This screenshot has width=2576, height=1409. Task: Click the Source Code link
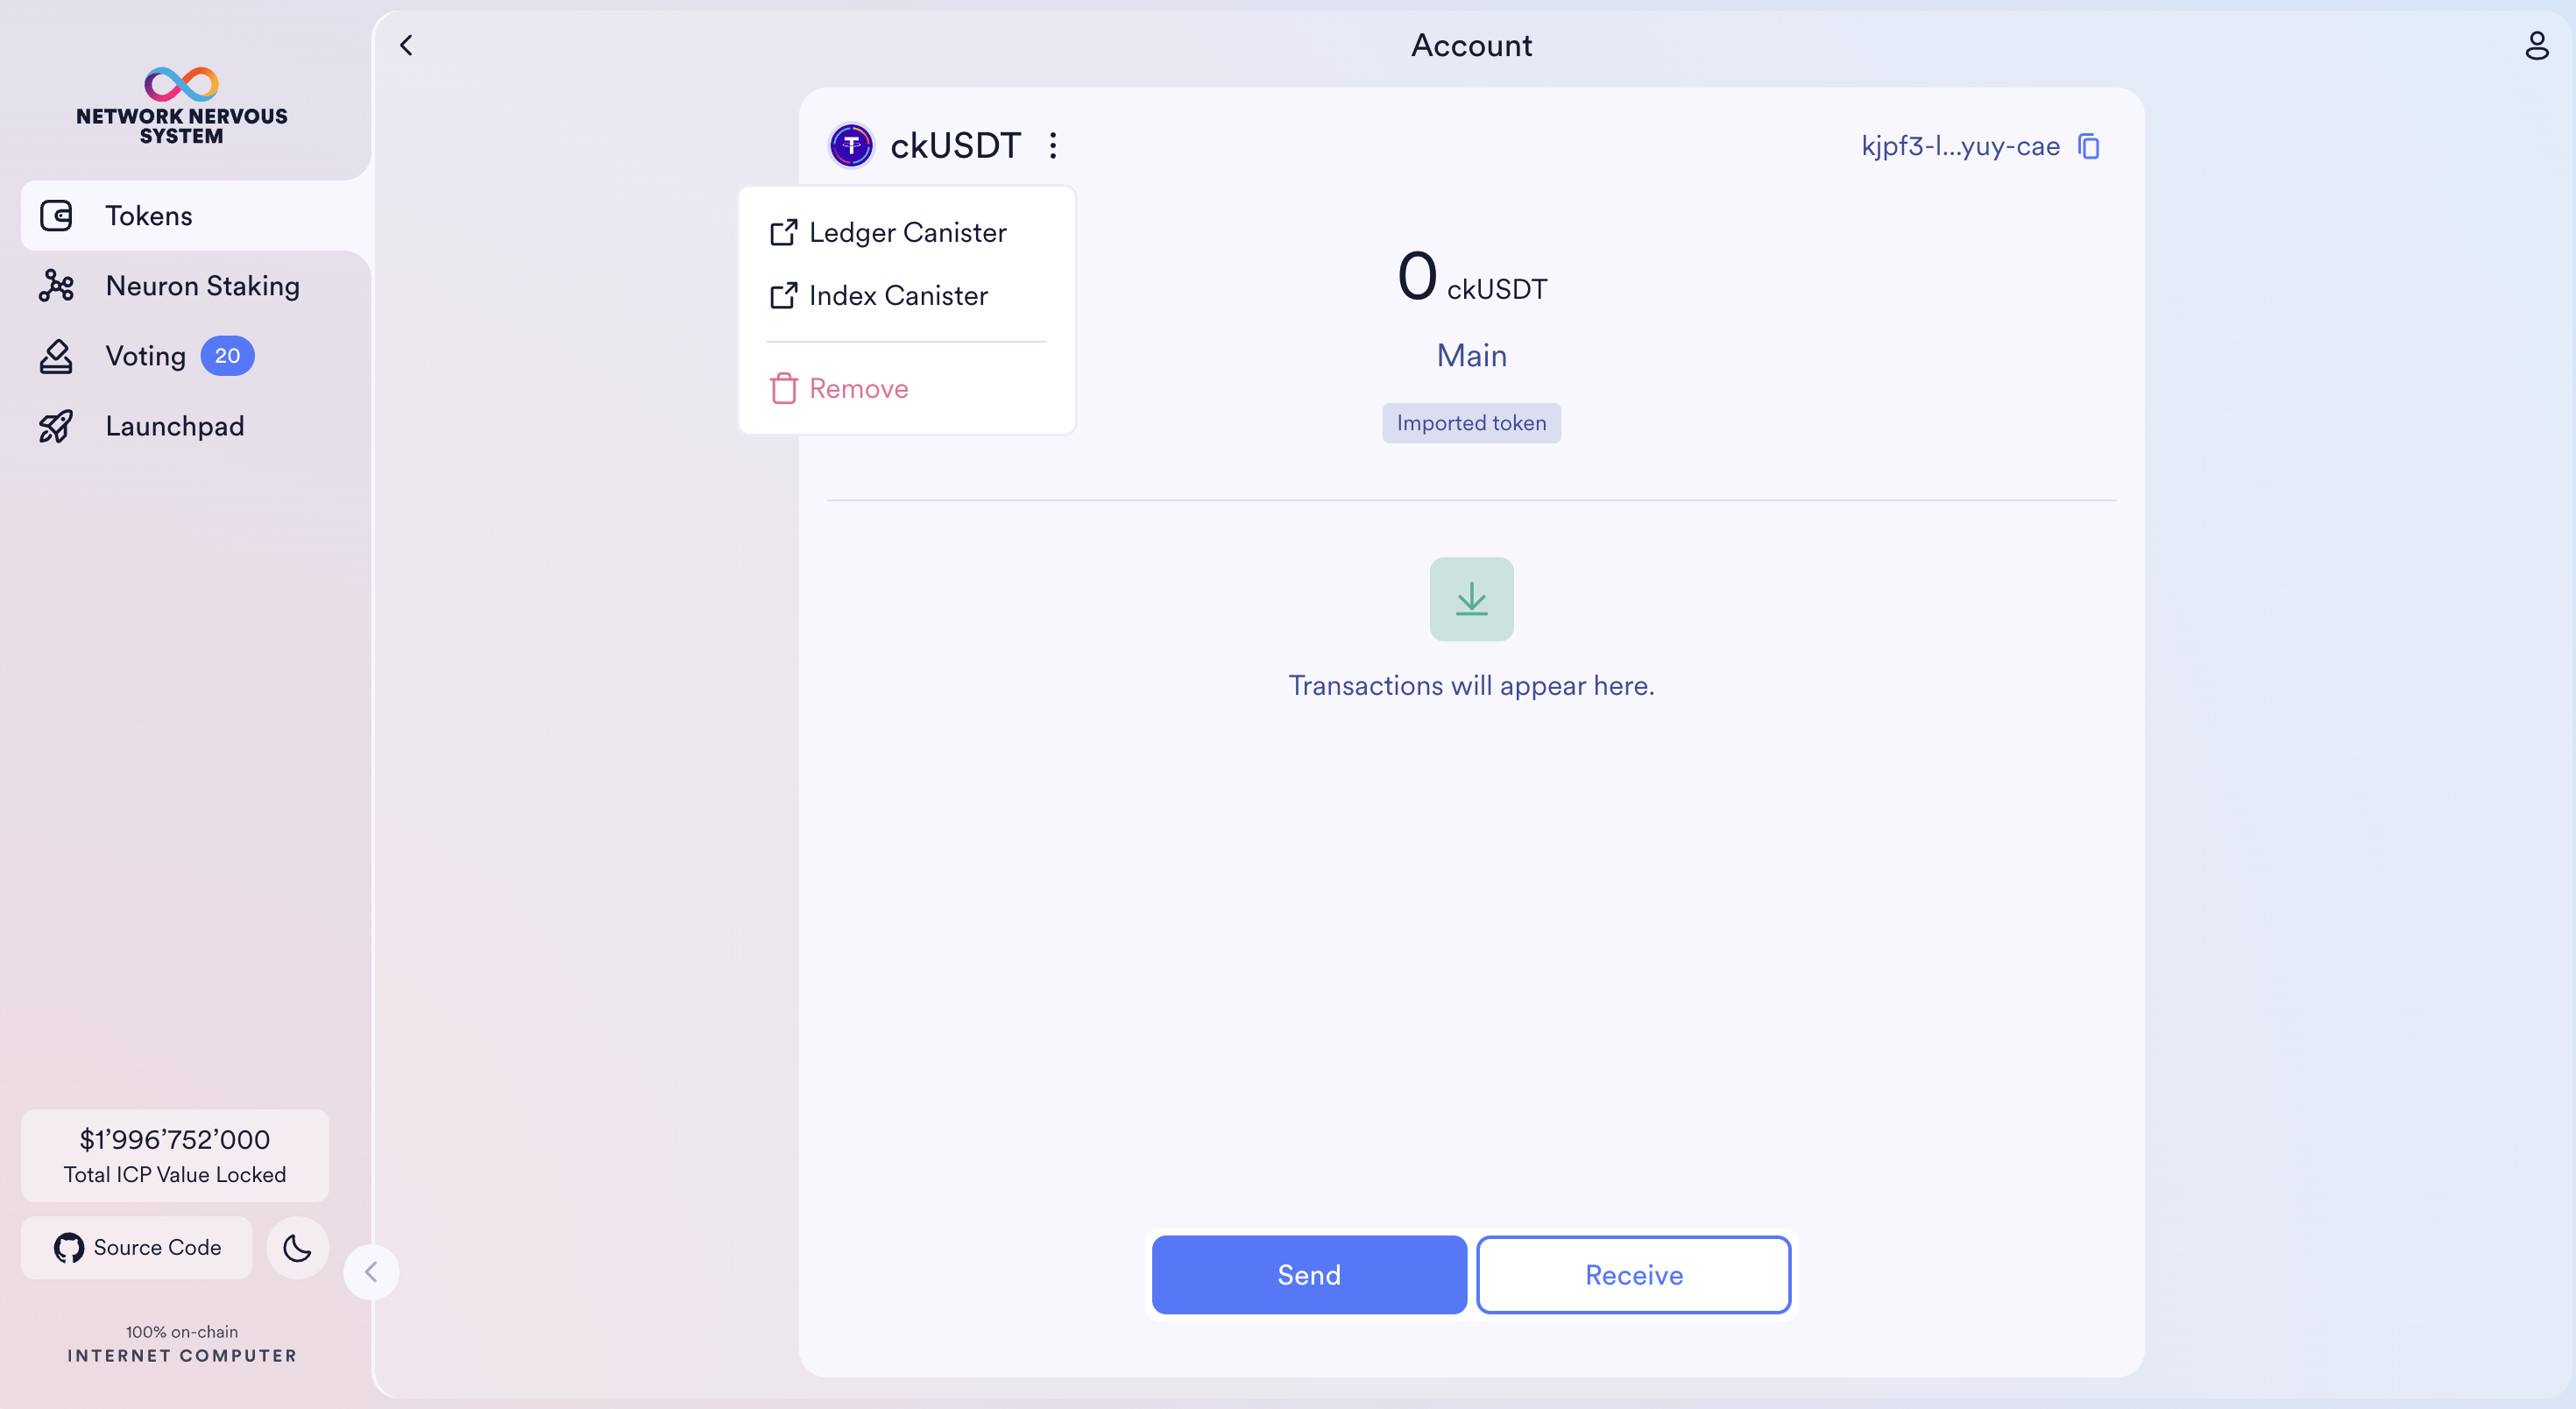tap(137, 1248)
